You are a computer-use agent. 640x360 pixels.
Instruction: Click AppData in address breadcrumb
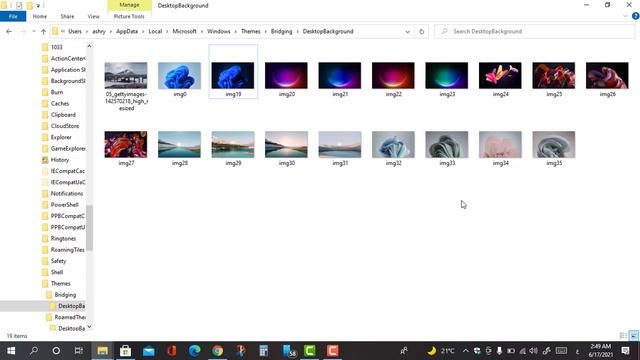coord(127,31)
